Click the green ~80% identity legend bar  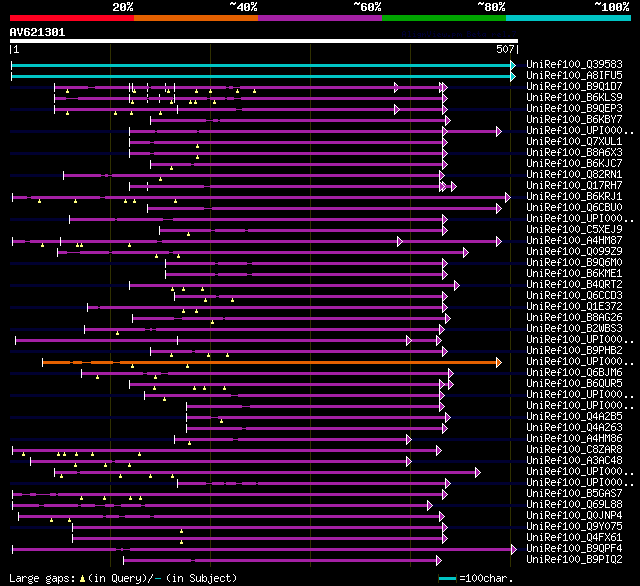pyautogui.click(x=444, y=18)
